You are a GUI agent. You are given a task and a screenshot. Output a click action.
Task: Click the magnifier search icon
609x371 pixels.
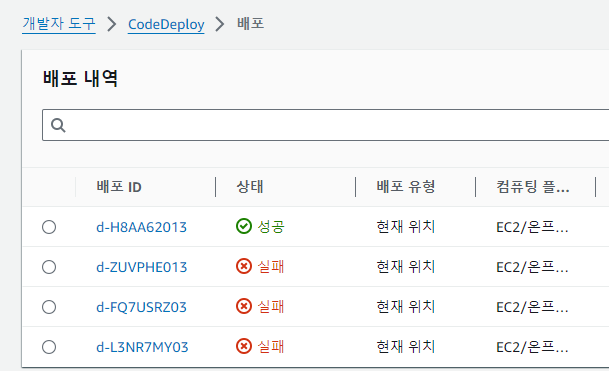pos(58,125)
